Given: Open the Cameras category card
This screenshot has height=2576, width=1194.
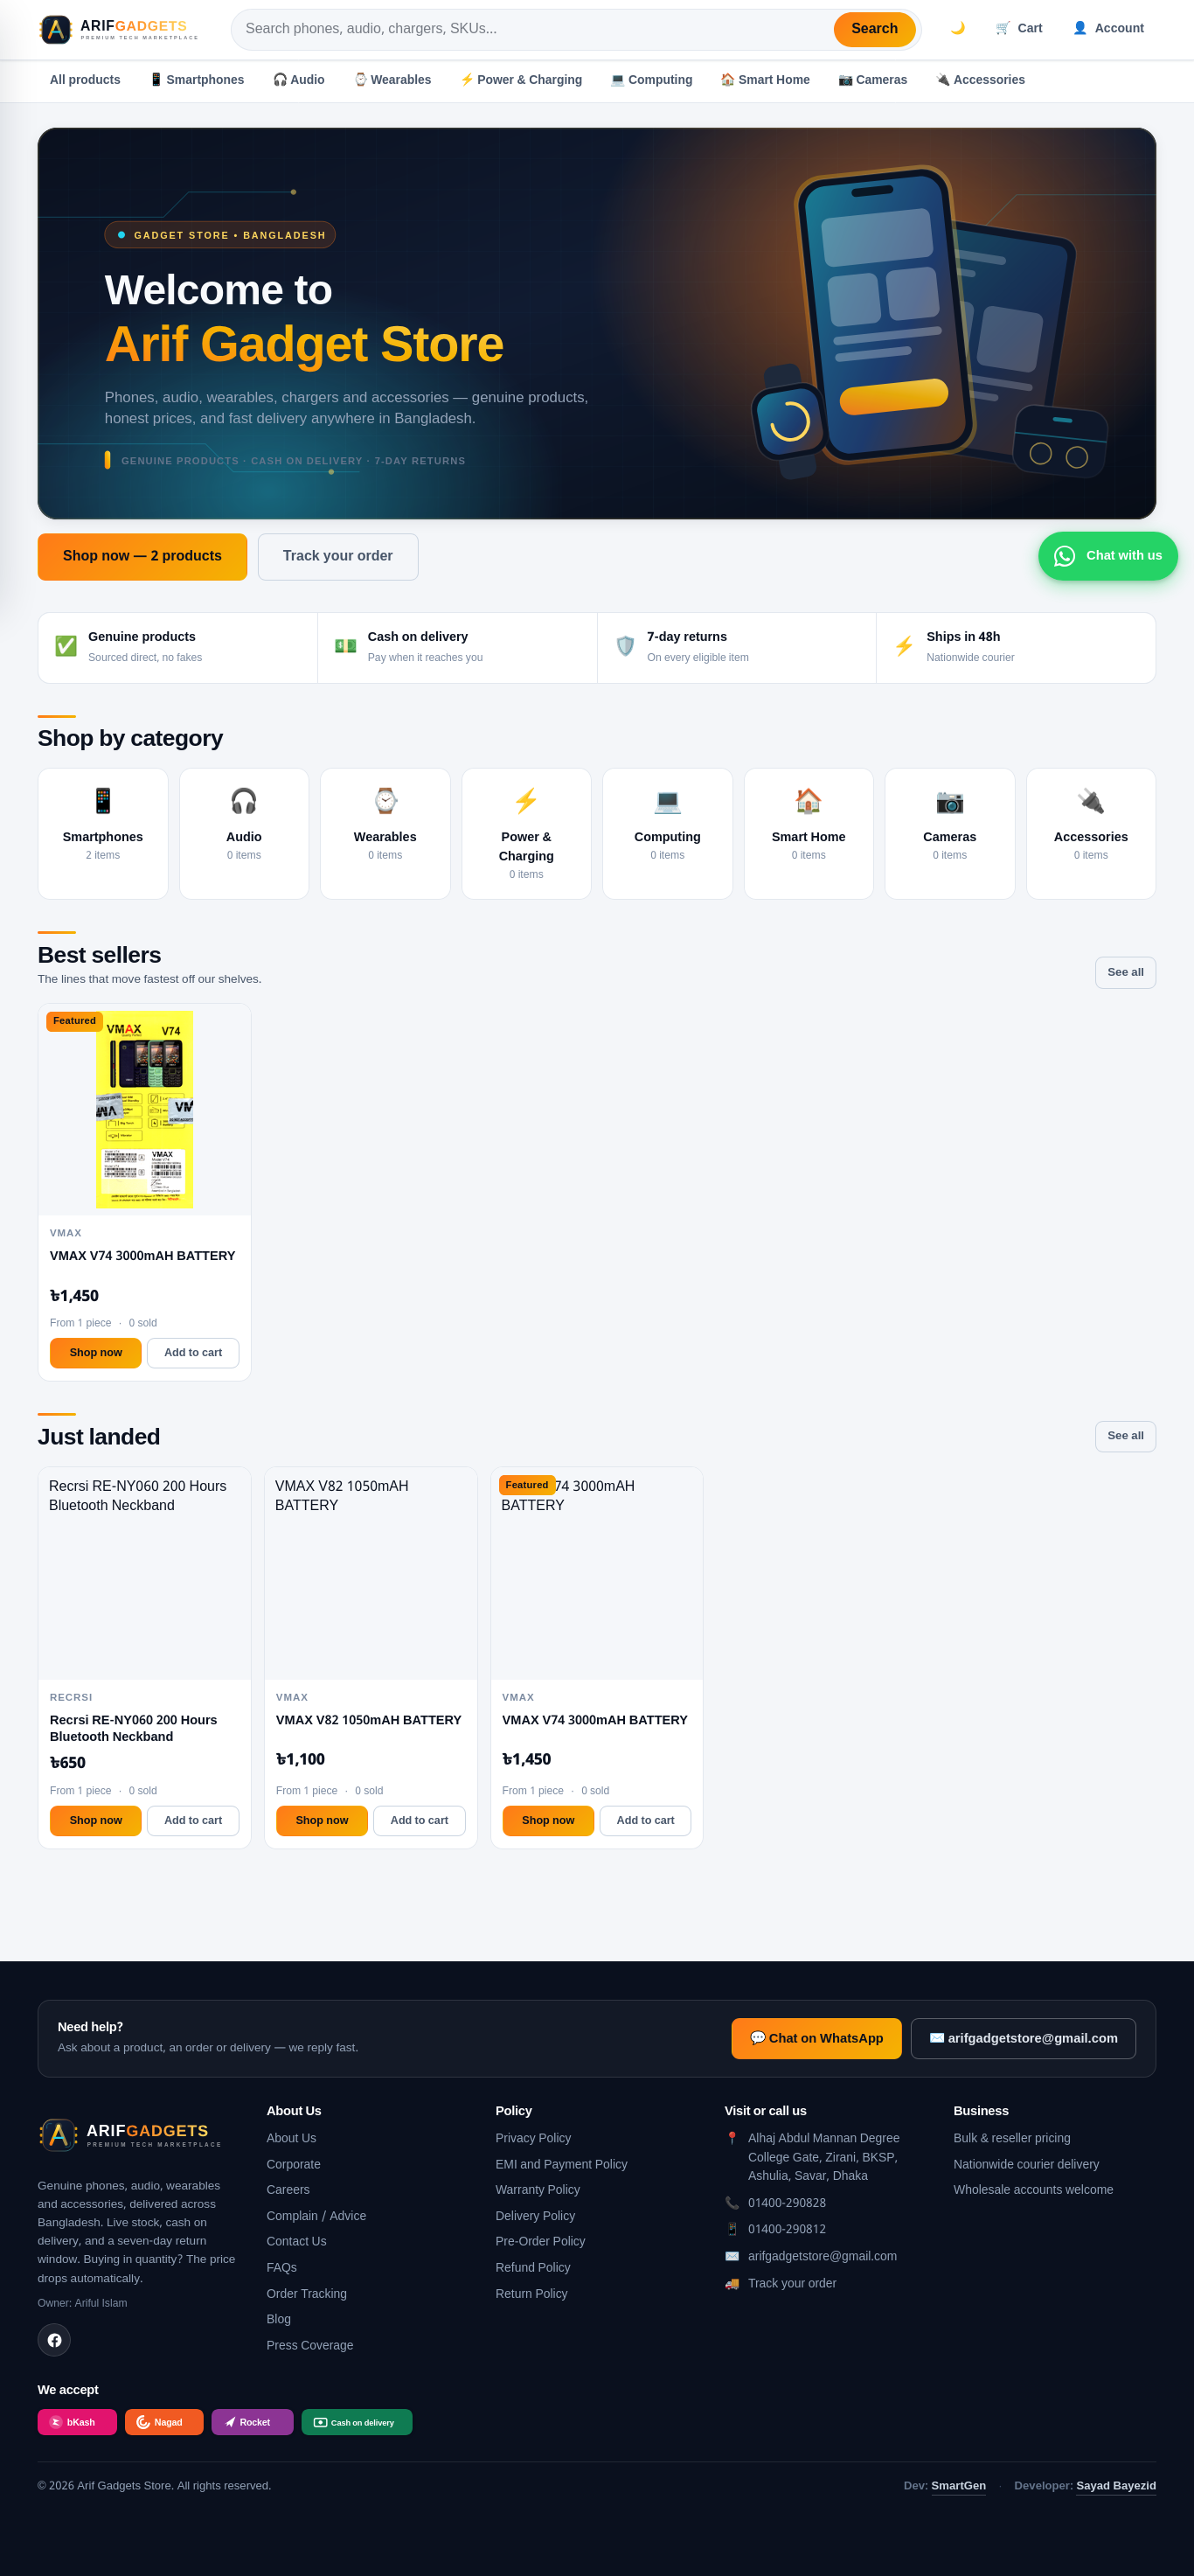Looking at the screenshot, I should click(x=950, y=834).
